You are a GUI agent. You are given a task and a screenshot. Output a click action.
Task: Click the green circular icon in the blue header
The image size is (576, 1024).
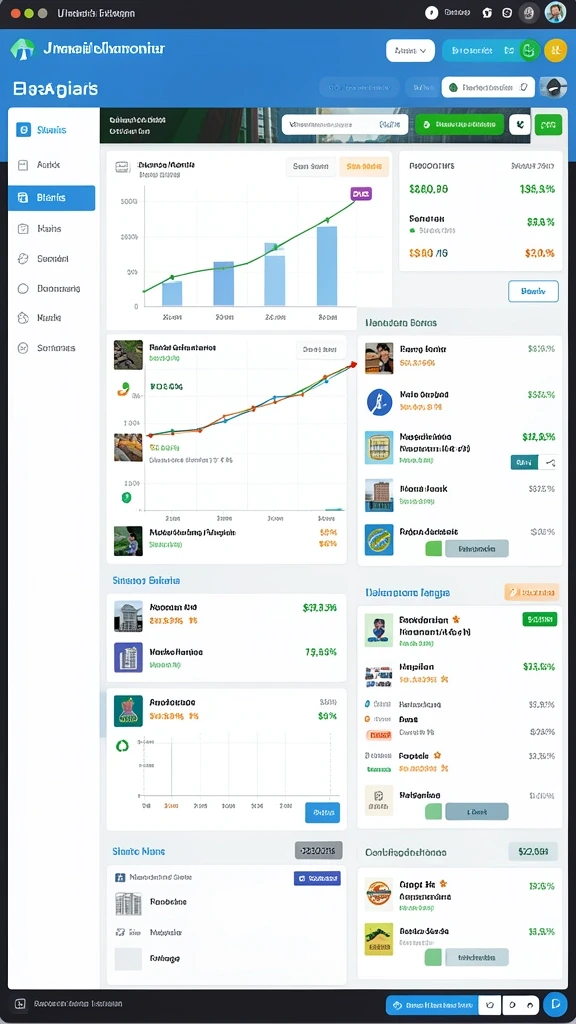point(530,50)
